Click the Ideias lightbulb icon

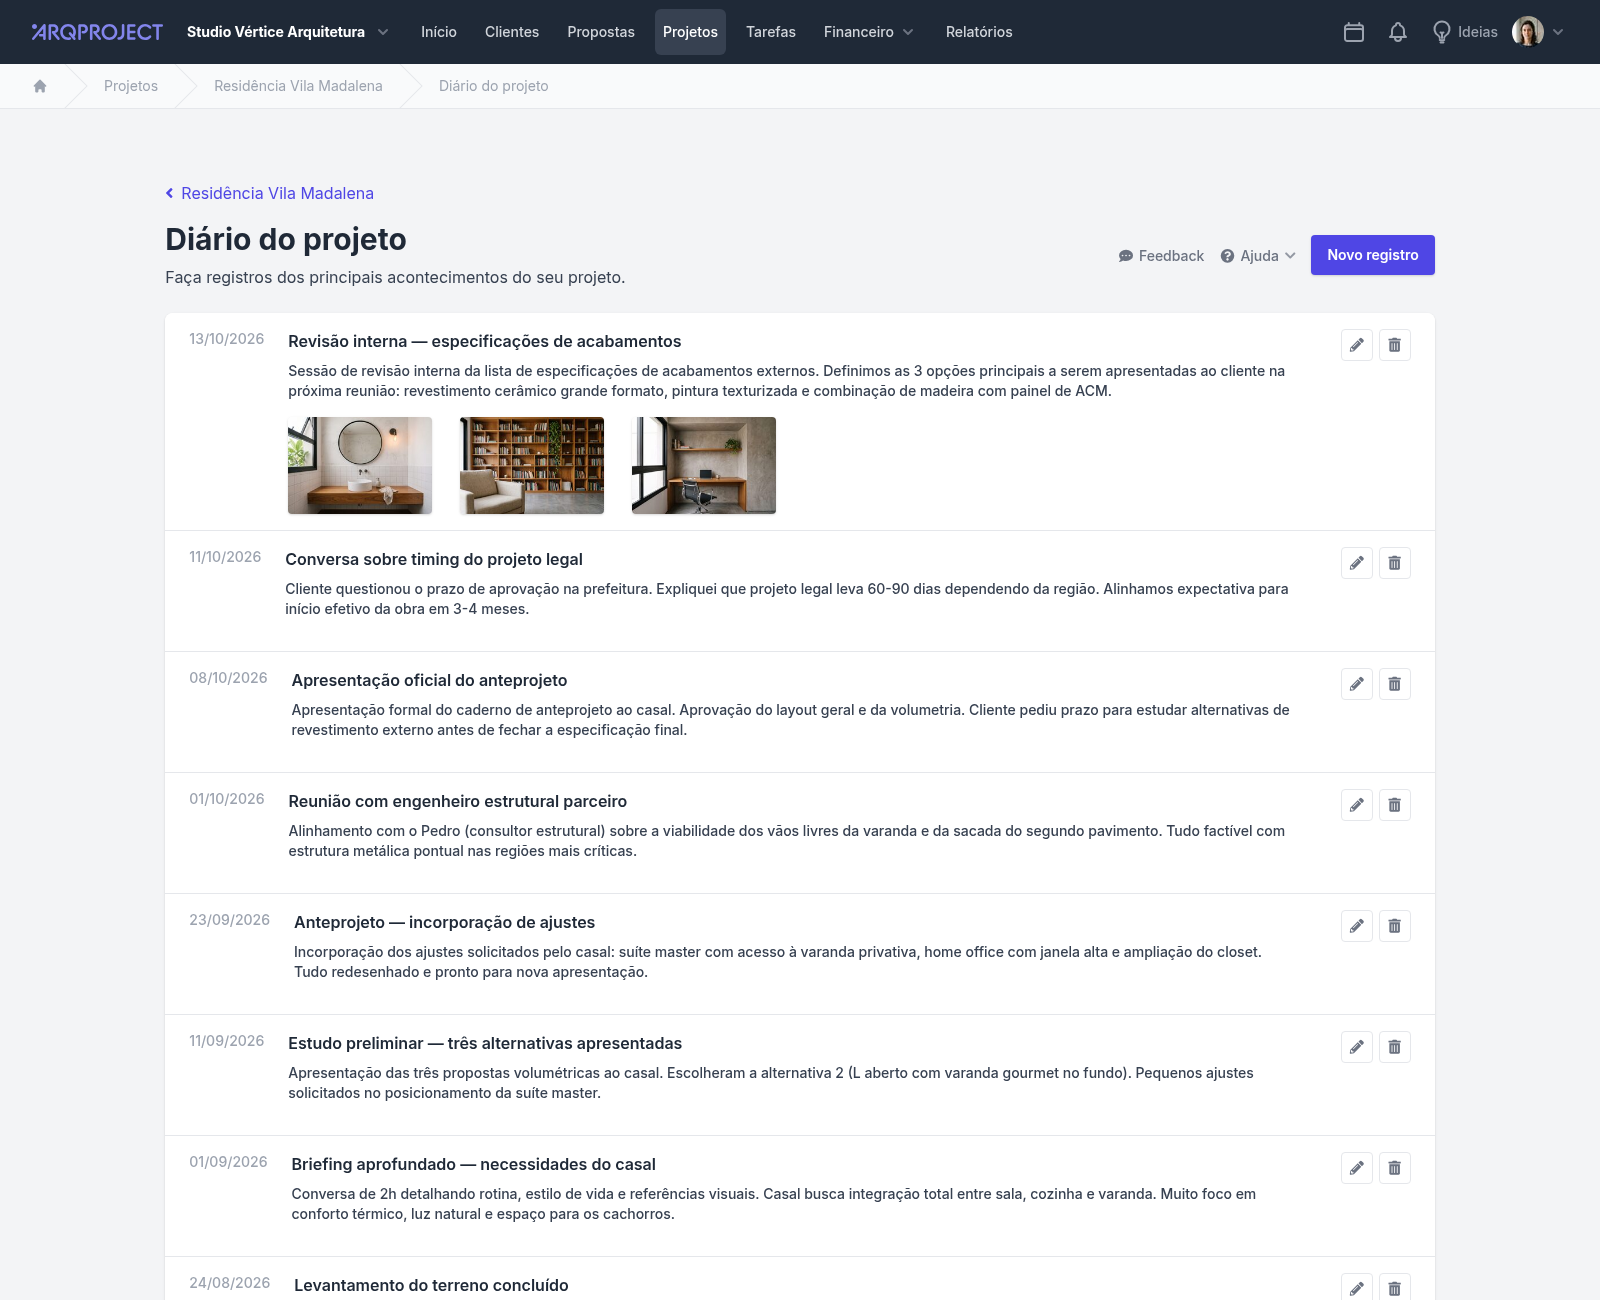pos(1441,32)
